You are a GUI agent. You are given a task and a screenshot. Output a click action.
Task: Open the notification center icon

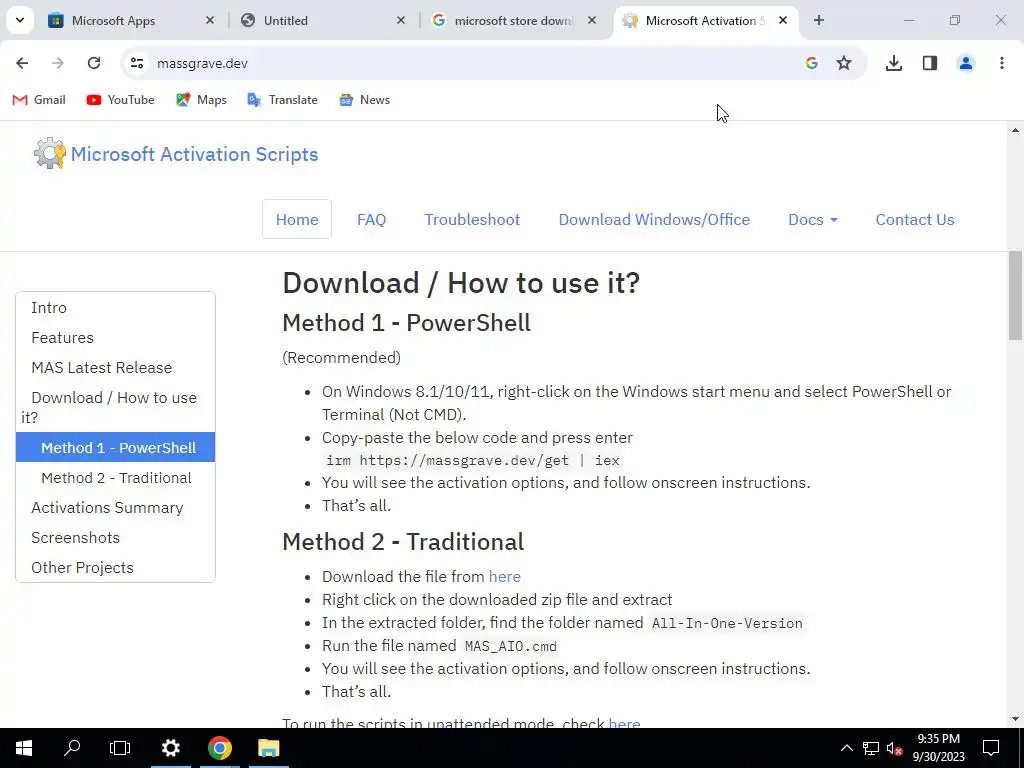991,748
